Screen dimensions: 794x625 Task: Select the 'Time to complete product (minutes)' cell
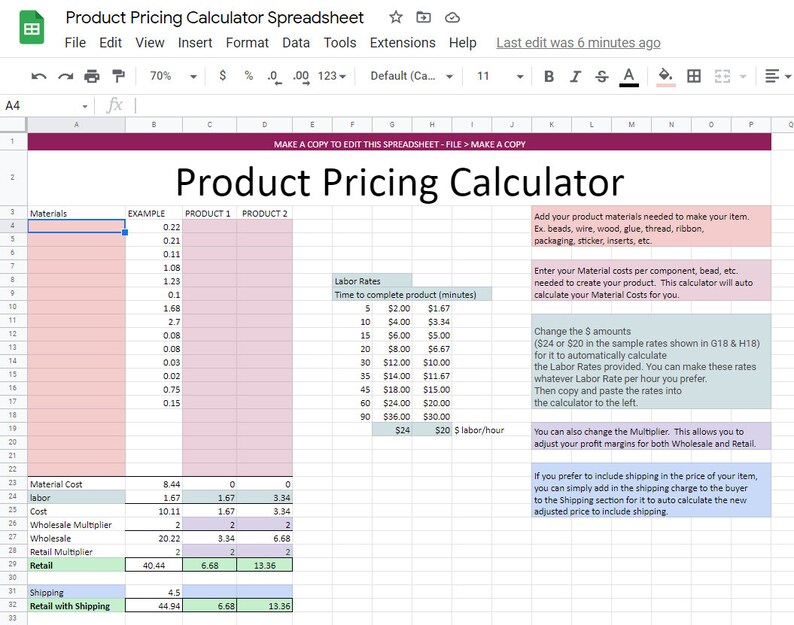(x=412, y=294)
